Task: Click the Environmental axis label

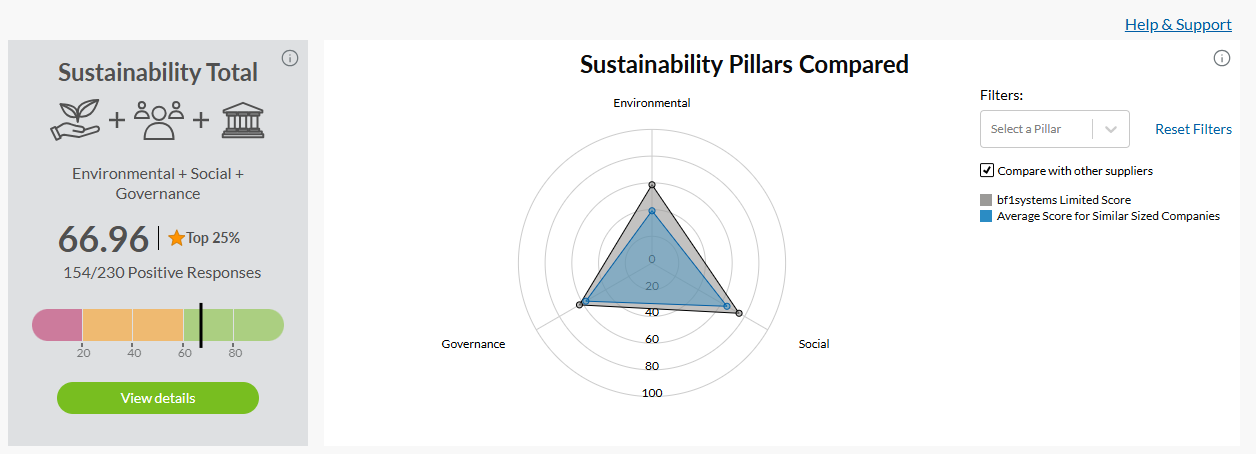Action: pos(652,103)
